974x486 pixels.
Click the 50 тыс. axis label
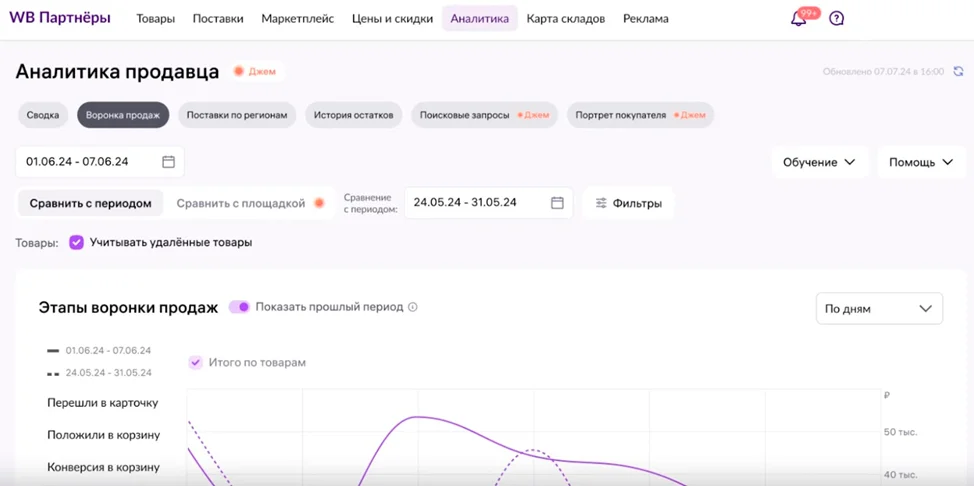pos(901,432)
